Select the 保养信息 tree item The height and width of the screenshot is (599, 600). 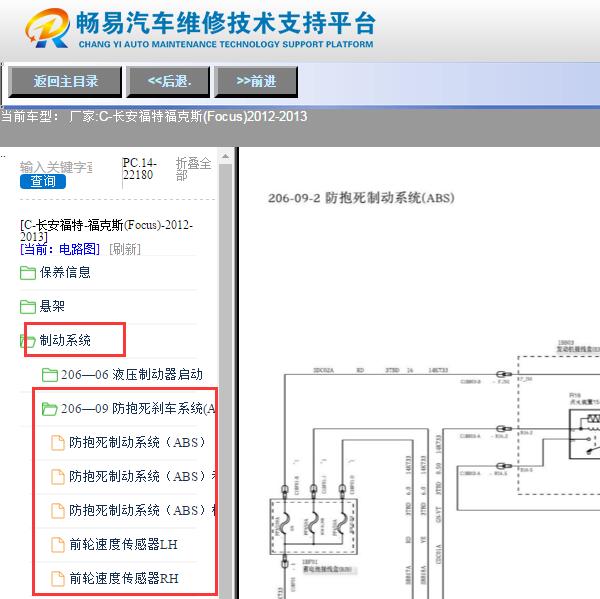[x=65, y=273]
